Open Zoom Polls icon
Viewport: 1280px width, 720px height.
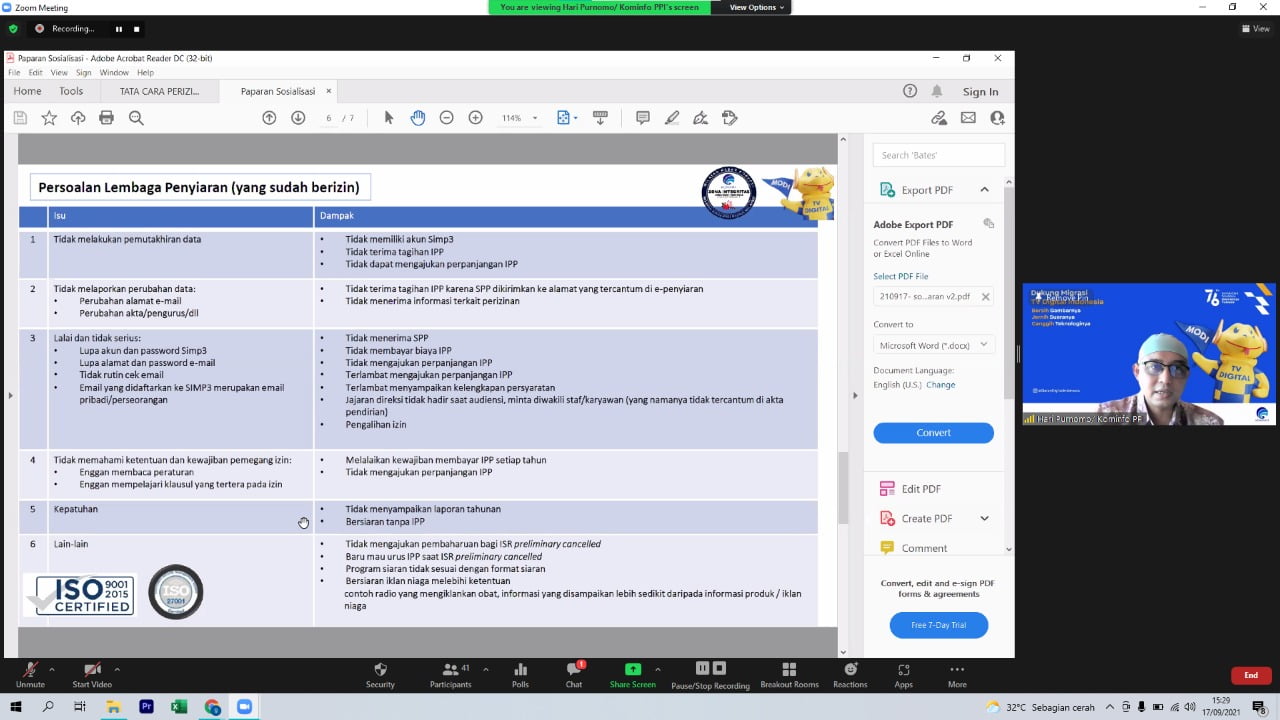click(520, 675)
